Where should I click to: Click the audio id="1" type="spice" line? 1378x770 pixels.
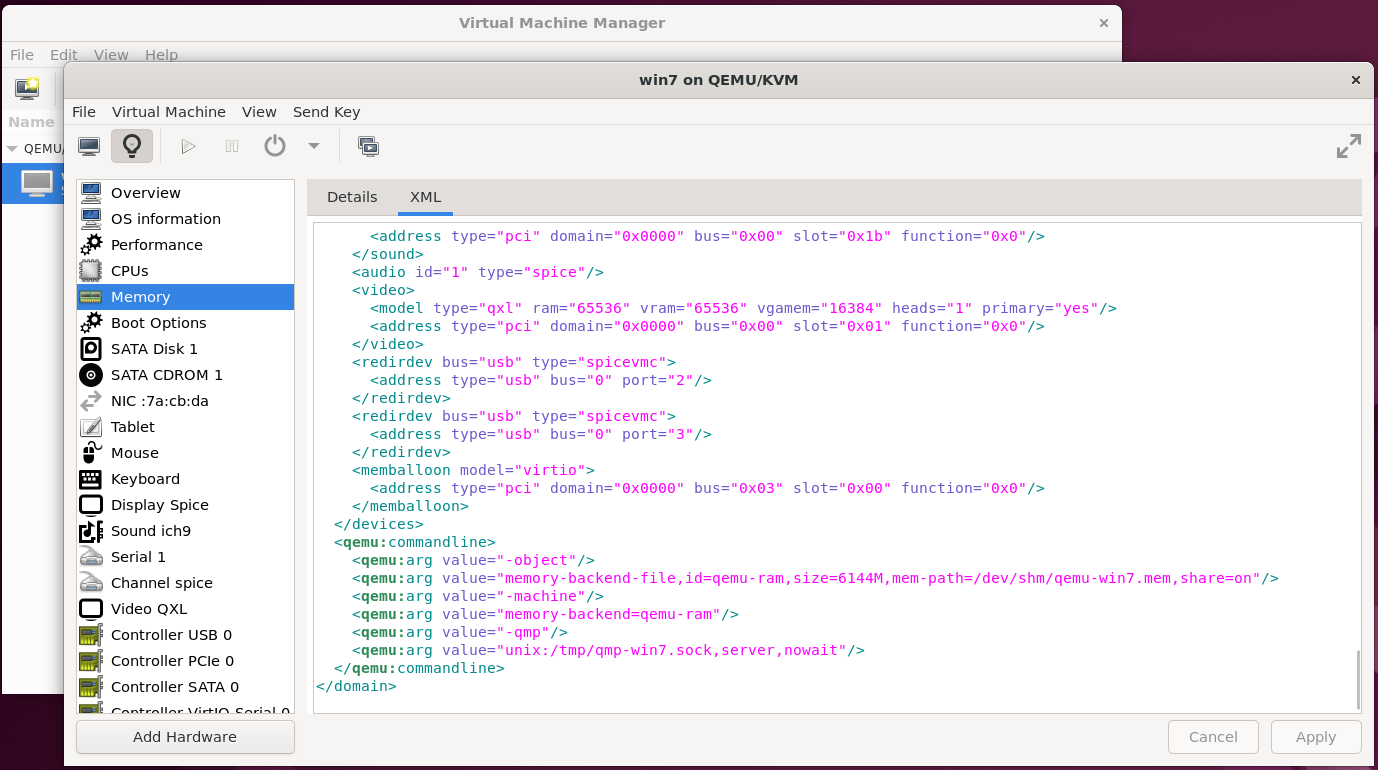(477, 272)
